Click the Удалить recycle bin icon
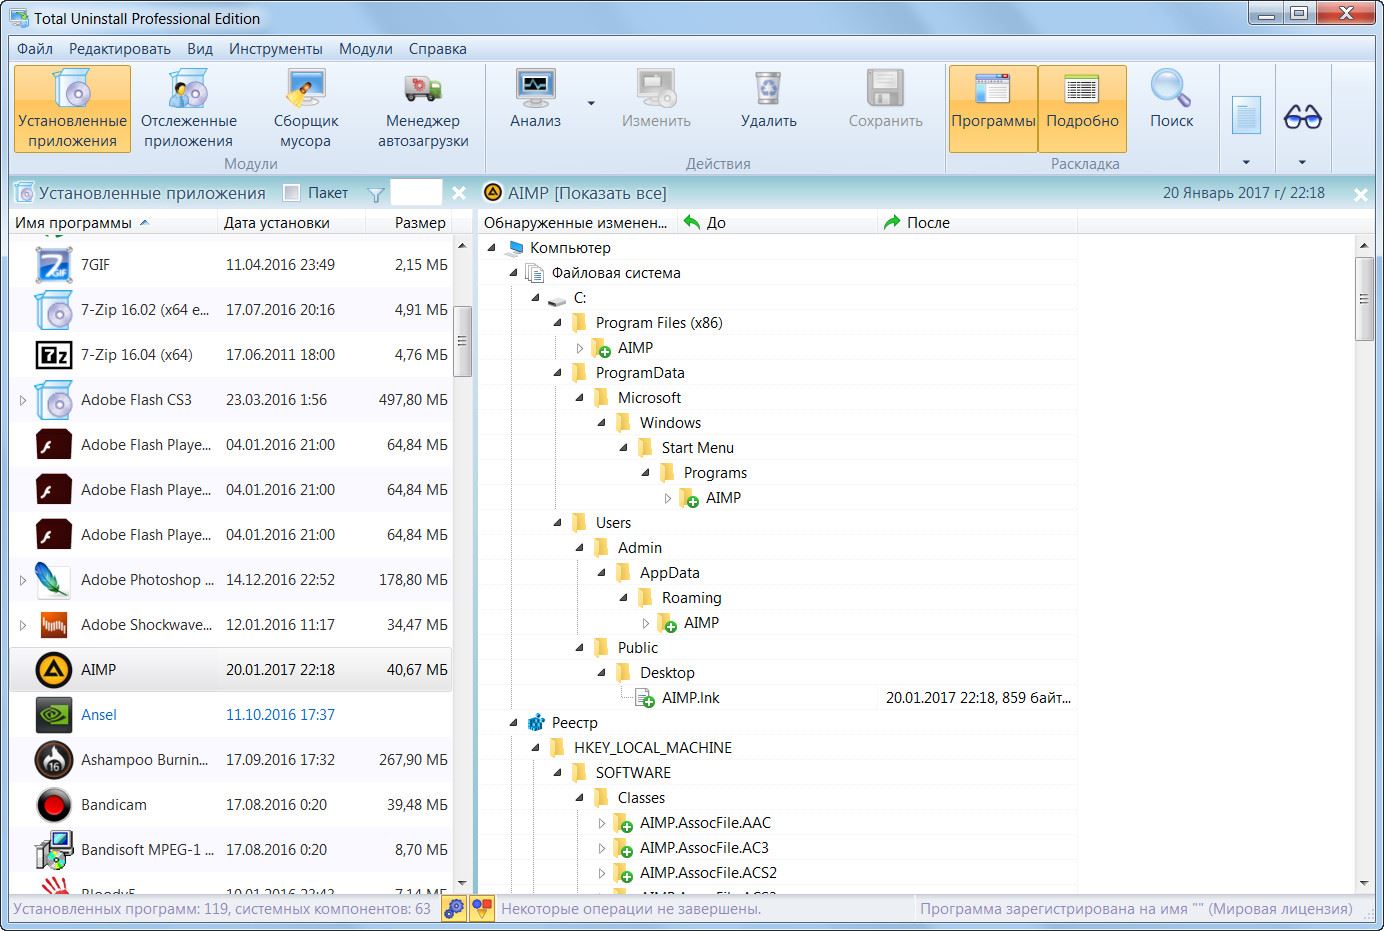The image size is (1384, 931). point(768,88)
